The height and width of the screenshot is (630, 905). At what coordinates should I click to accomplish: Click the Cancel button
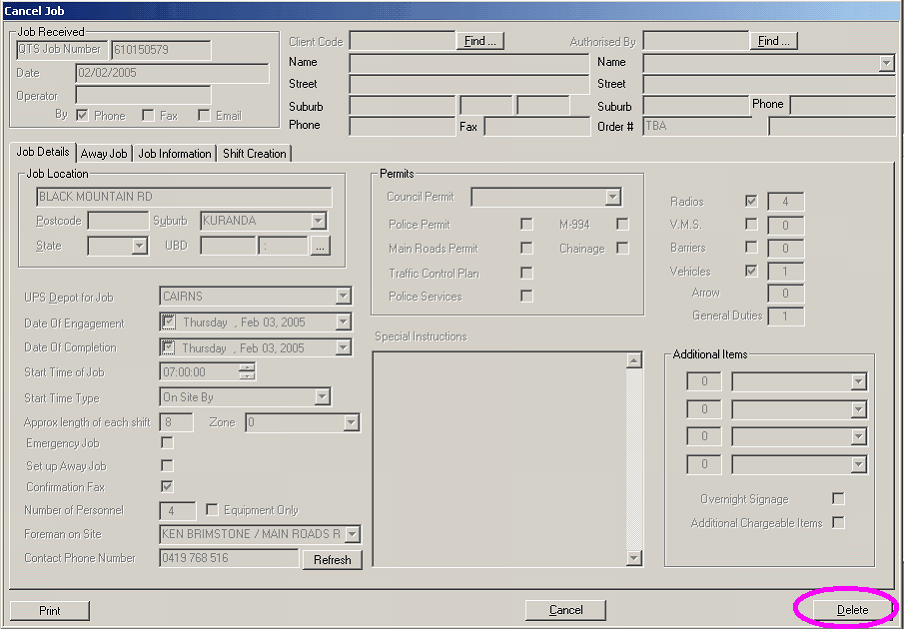tap(565, 610)
